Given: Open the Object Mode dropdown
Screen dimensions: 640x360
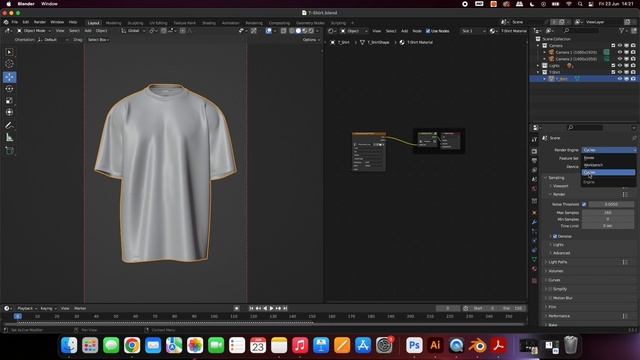Looking at the screenshot, I should tap(33, 31).
